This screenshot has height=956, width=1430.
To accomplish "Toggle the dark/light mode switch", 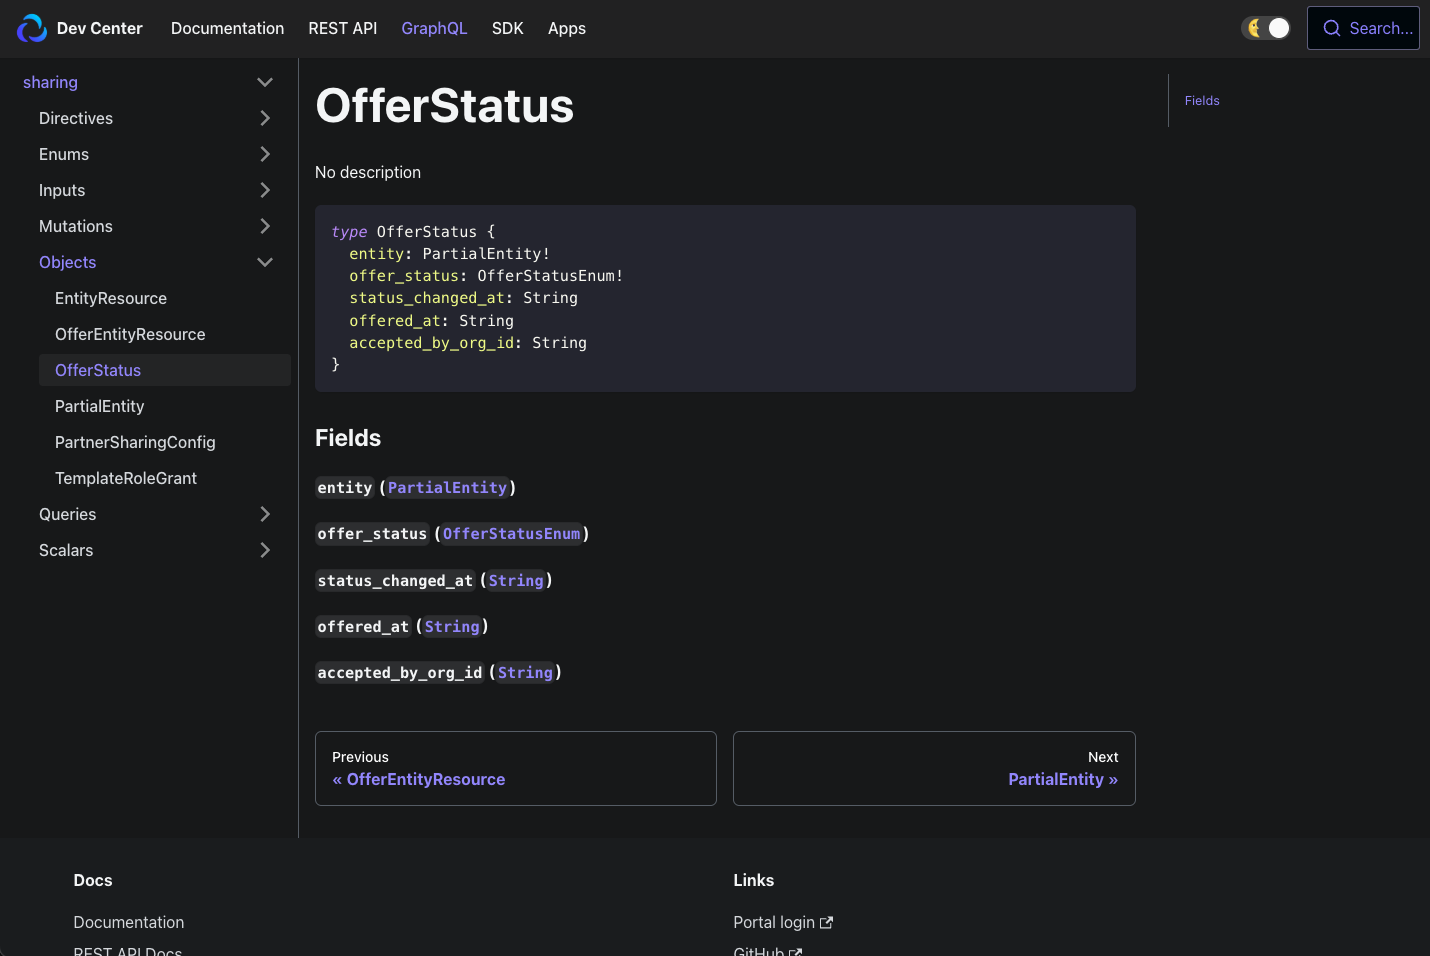I will click(1266, 28).
